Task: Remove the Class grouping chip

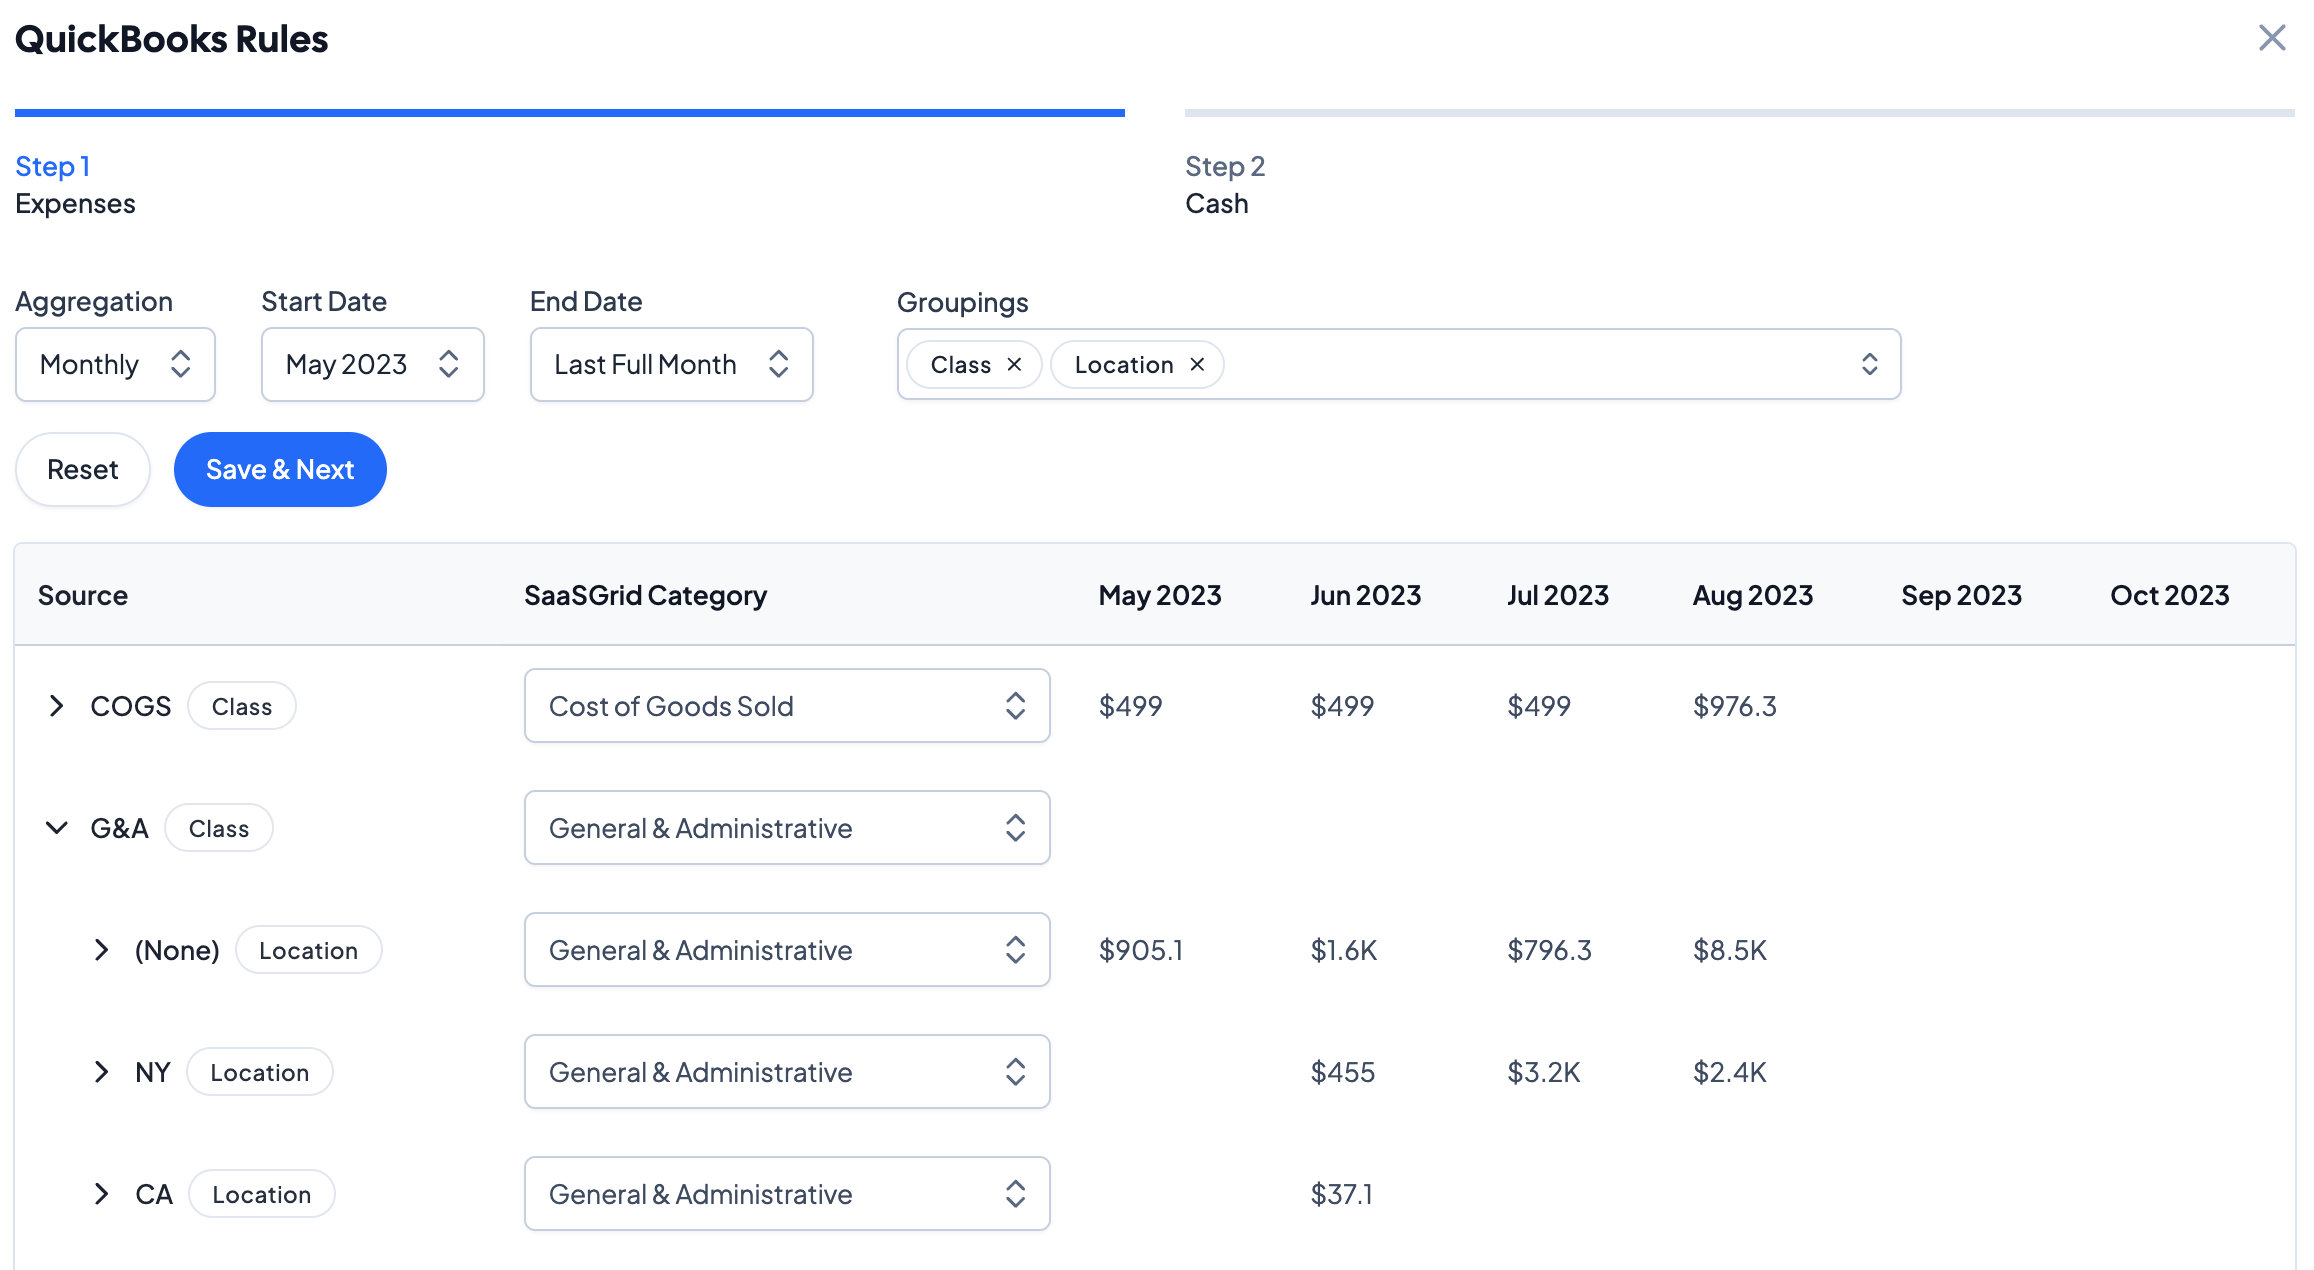Action: (1014, 365)
